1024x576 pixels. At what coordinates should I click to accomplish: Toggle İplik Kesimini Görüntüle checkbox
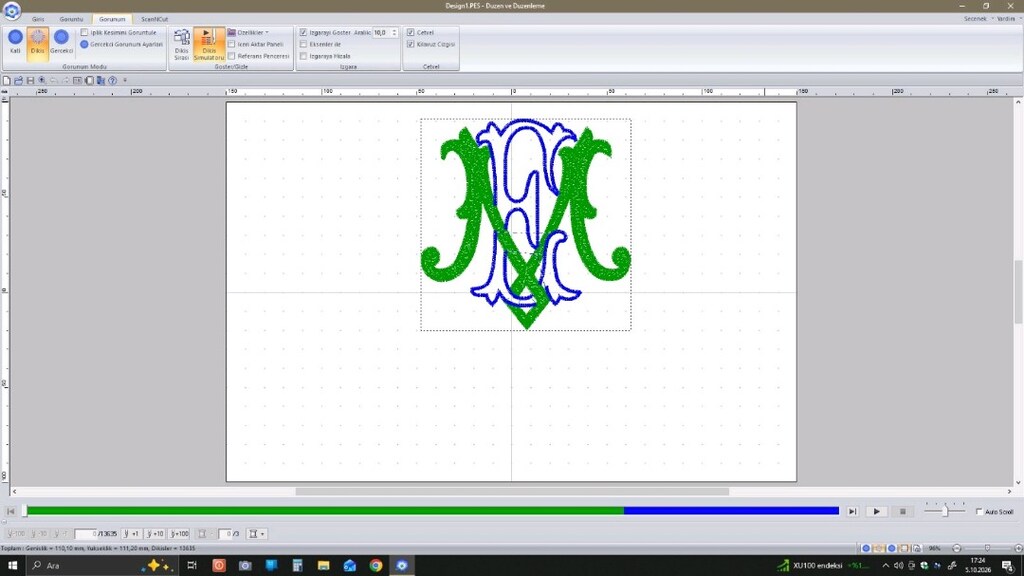coord(84,32)
